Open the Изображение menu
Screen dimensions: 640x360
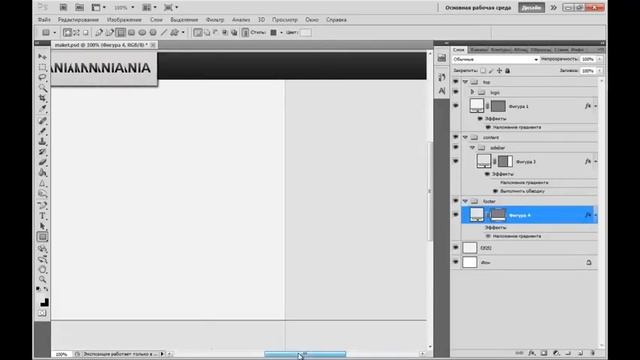coord(124,20)
